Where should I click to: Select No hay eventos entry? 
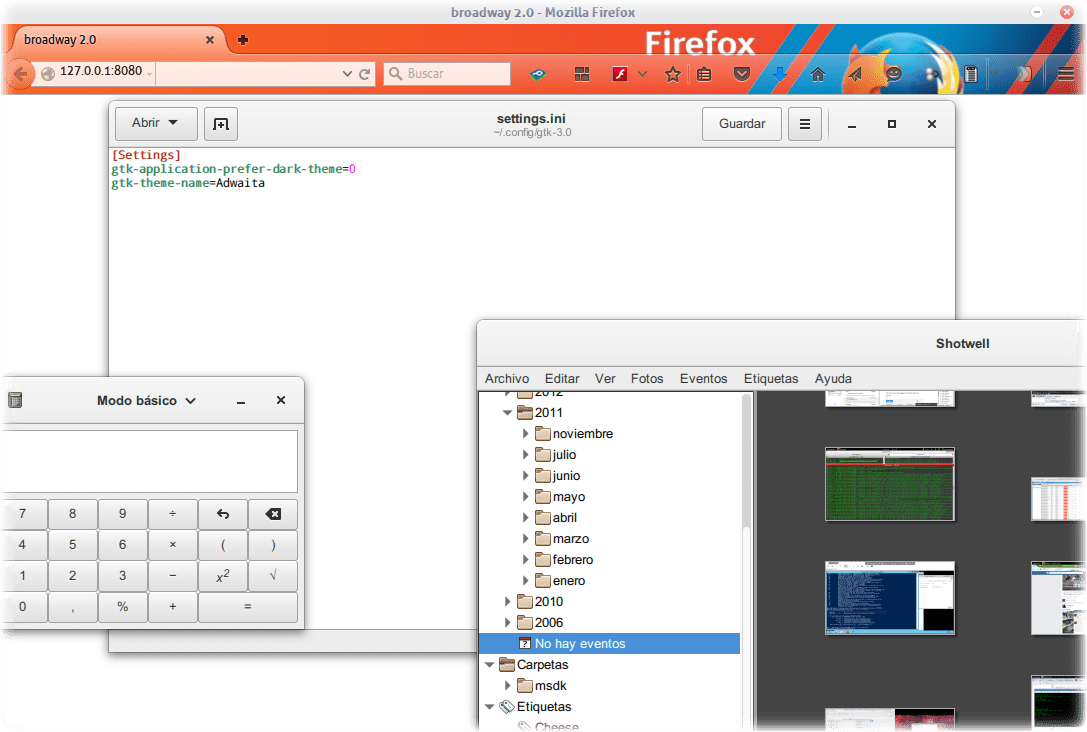[x=609, y=644]
